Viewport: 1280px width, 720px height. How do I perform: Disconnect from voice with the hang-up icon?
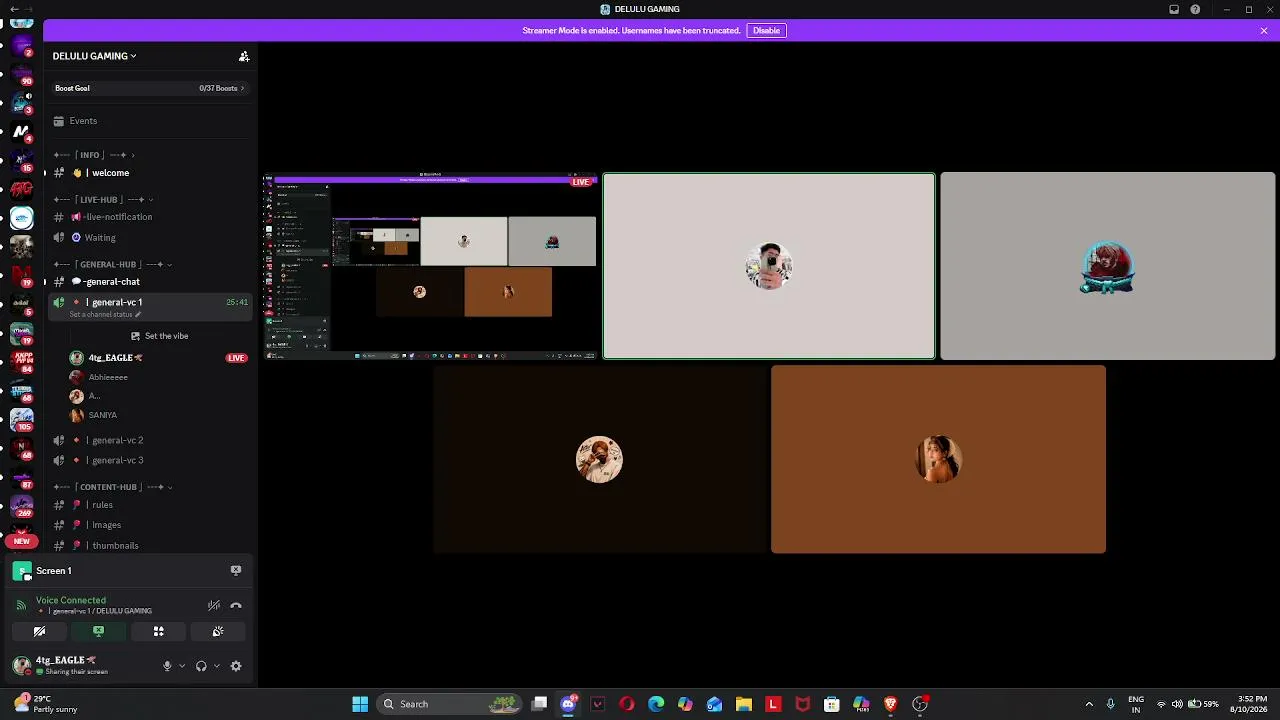tap(236, 606)
